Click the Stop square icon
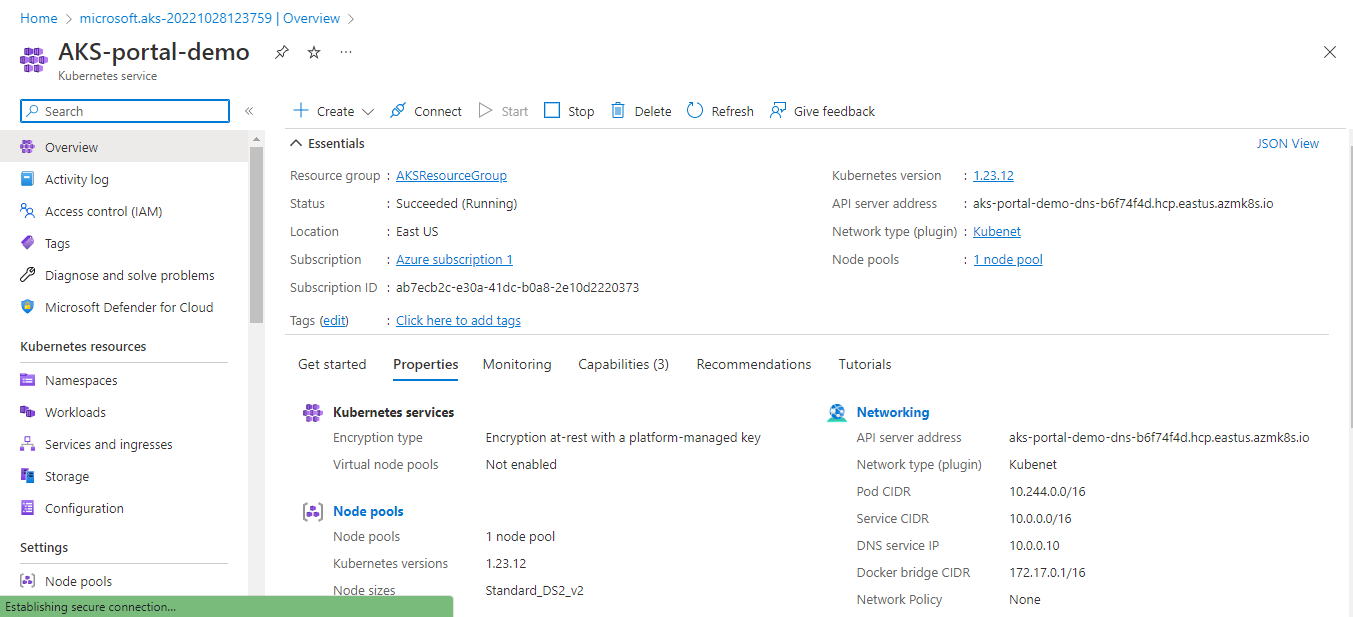 [552, 110]
